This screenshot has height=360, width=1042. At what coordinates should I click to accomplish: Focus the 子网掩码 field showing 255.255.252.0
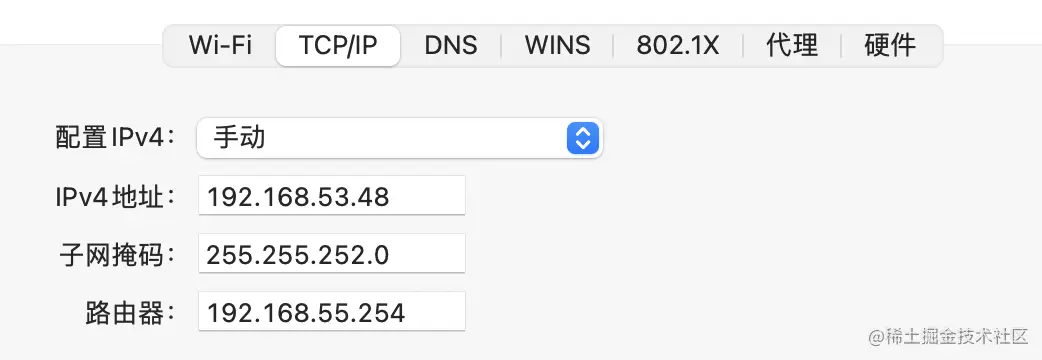(x=332, y=254)
